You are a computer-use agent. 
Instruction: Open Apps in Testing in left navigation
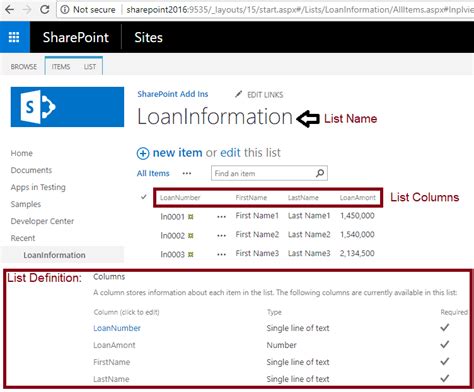click(38, 187)
